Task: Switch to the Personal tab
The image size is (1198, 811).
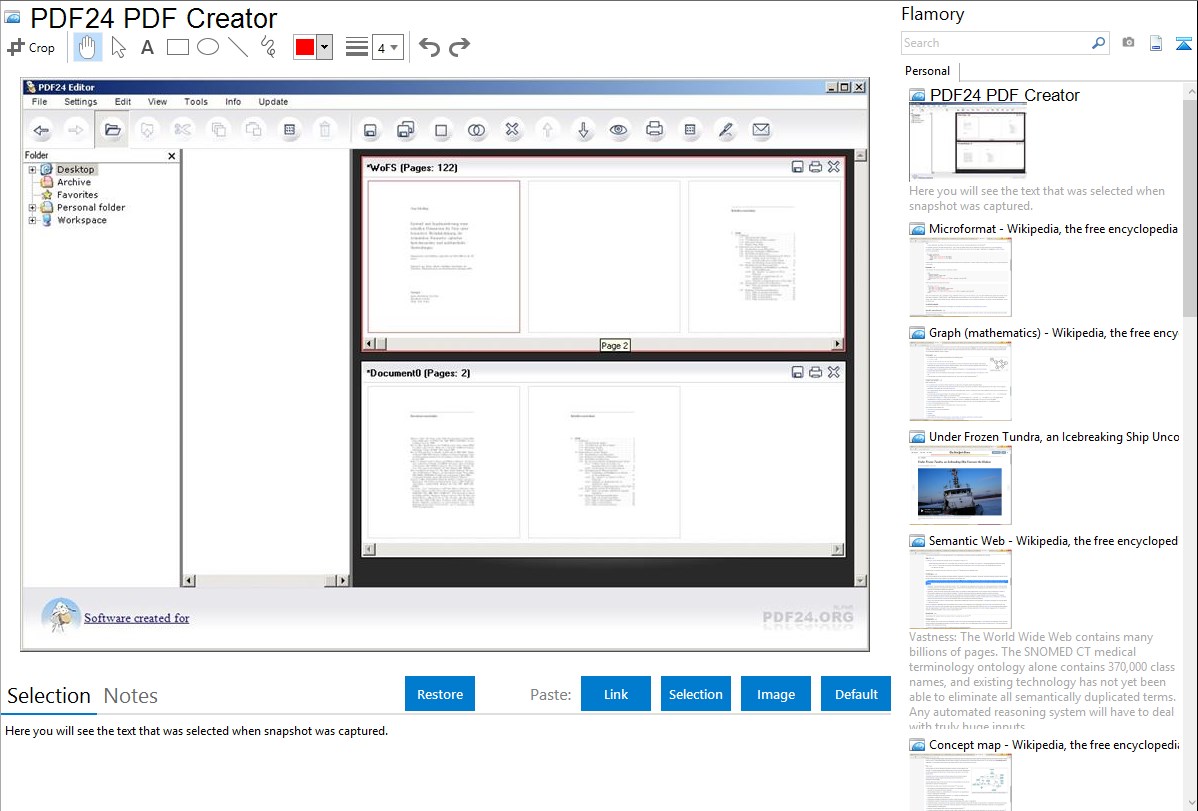Action: [928, 71]
